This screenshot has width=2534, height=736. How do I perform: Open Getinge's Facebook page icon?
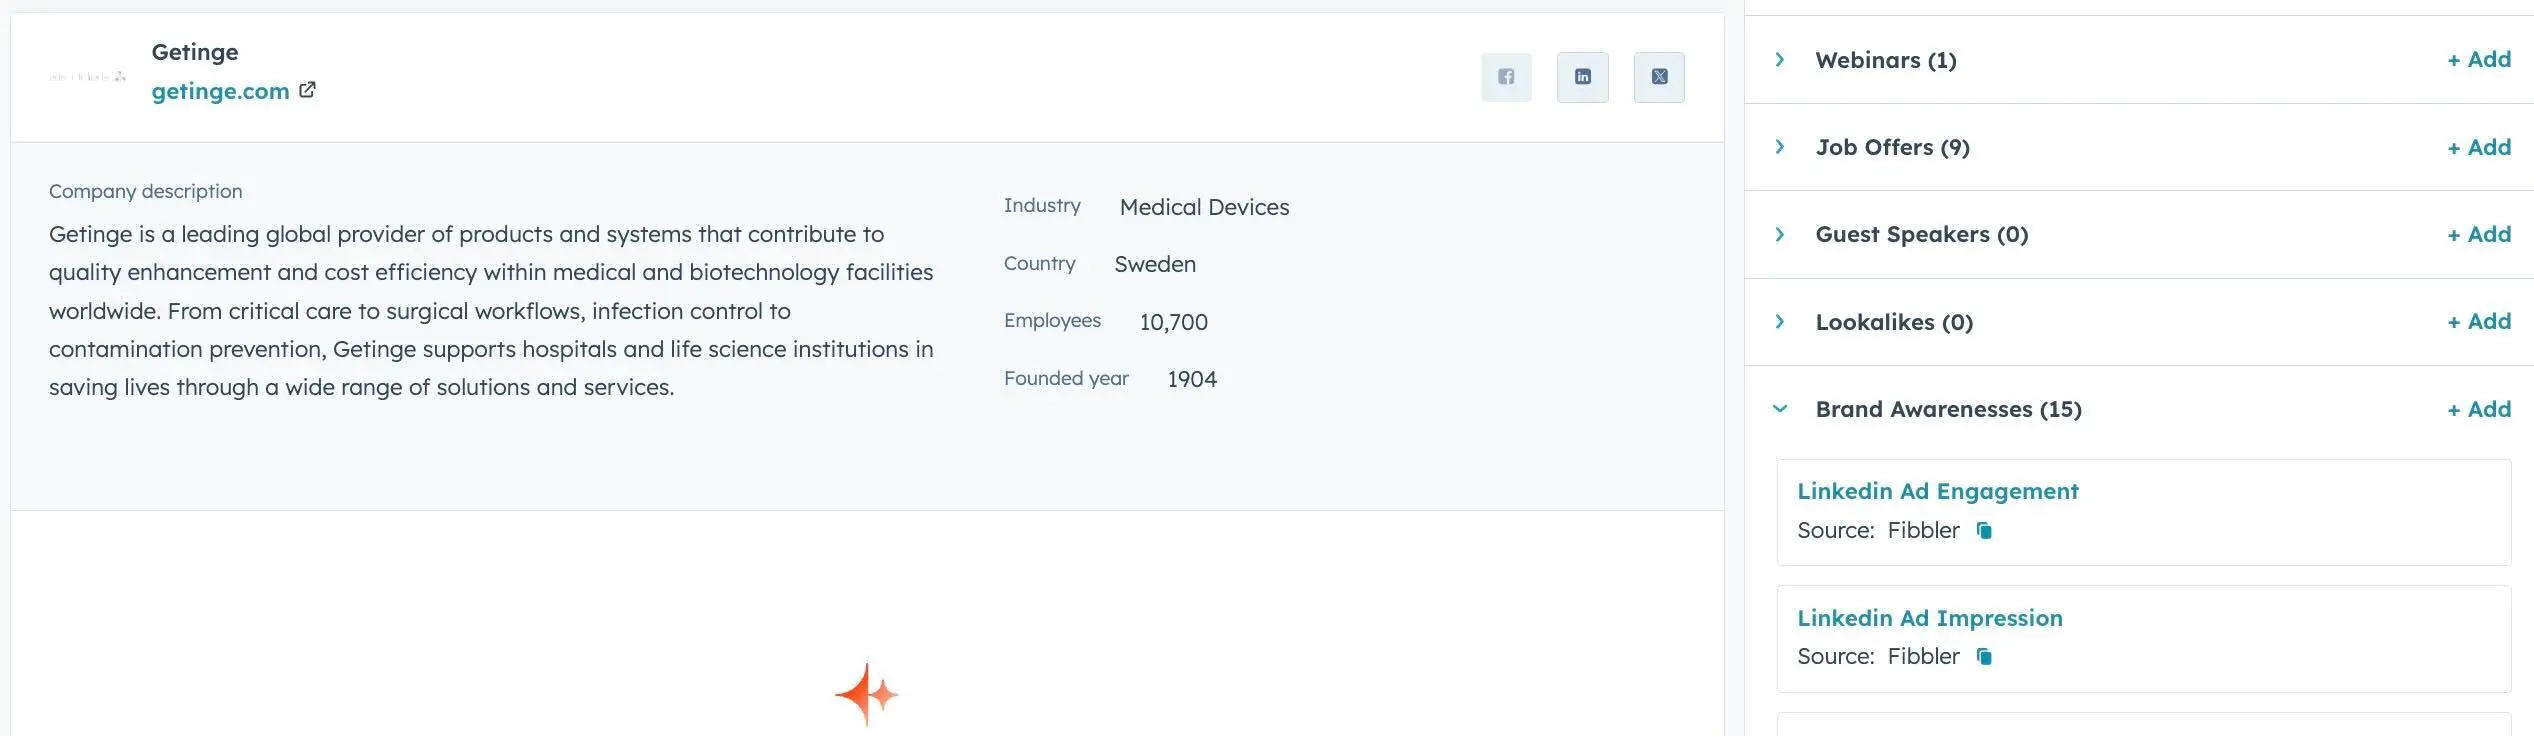click(1506, 77)
